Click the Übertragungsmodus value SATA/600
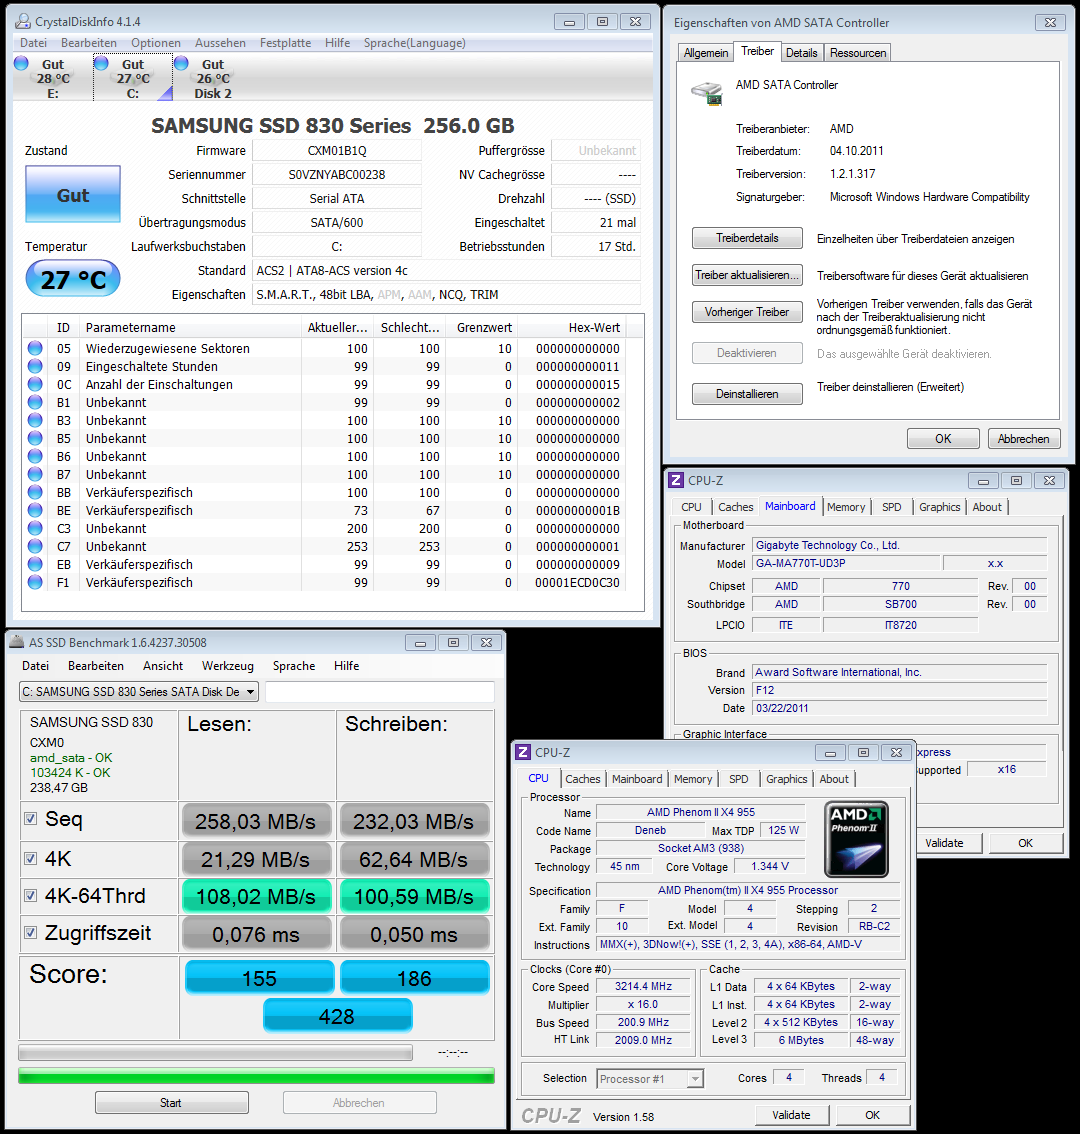The height and width of the screenshot is (1134, 1080). 337,223
